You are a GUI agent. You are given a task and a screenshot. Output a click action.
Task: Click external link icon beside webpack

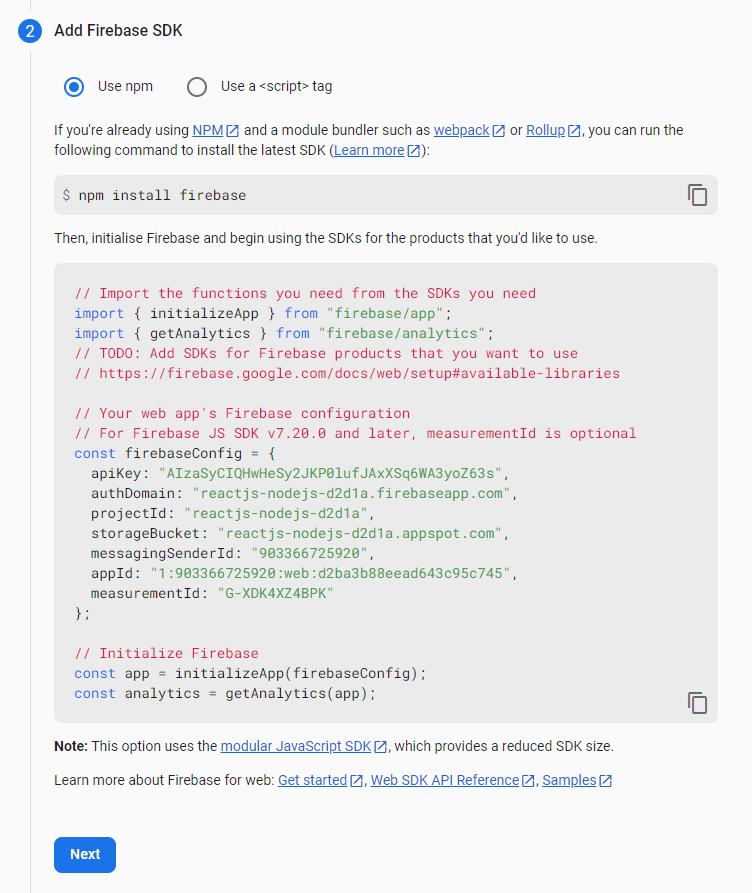pos(499,131)
